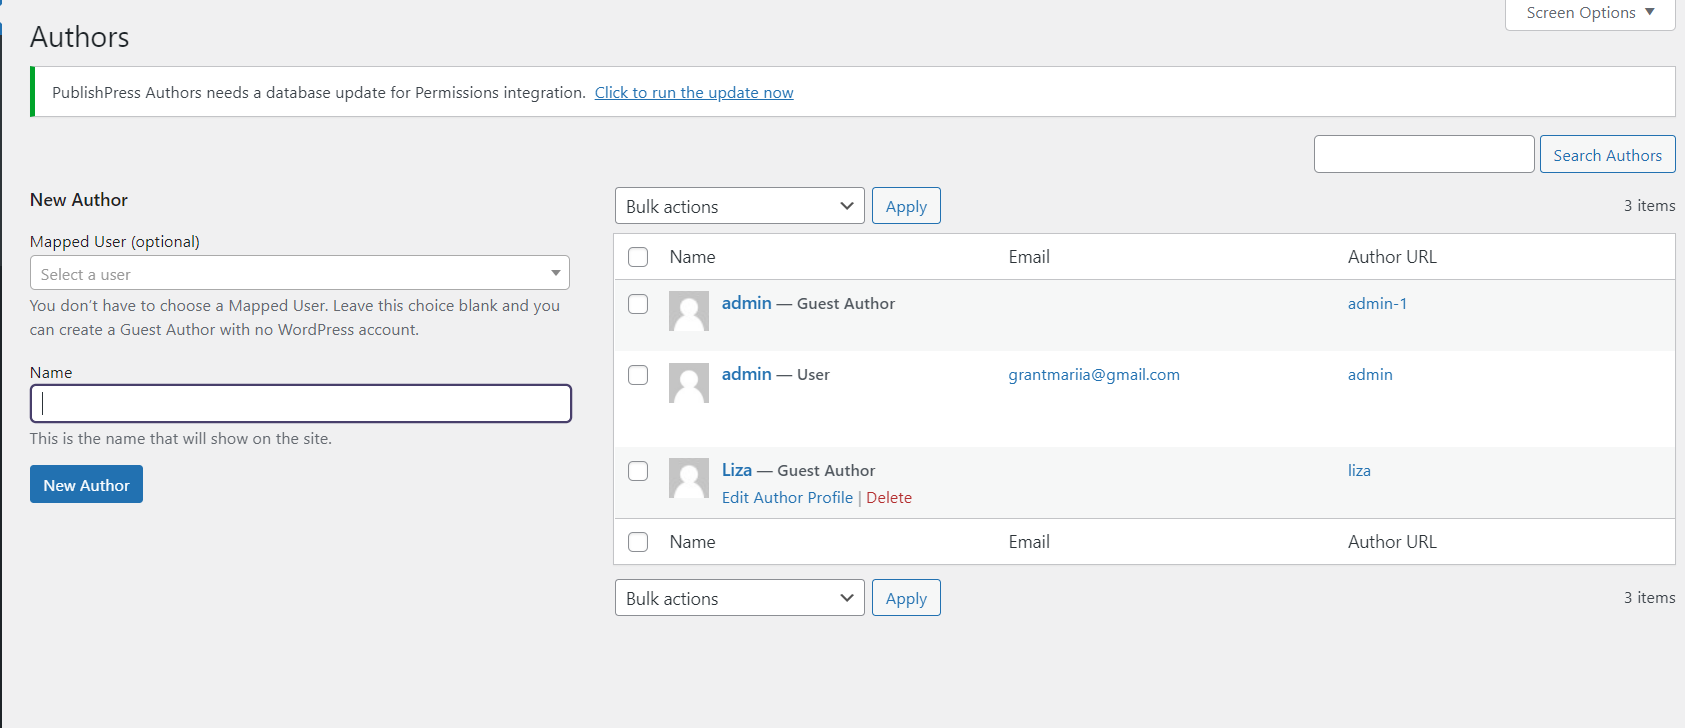Expand the Screen Options panel

1589,13
